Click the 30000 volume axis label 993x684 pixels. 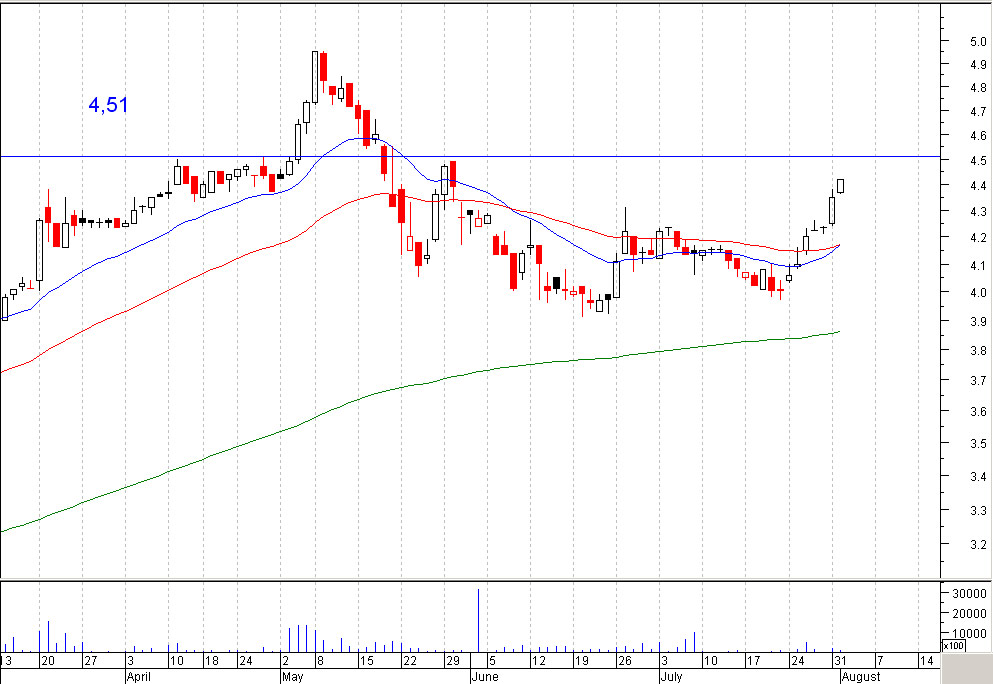click(x=969, y=593)
